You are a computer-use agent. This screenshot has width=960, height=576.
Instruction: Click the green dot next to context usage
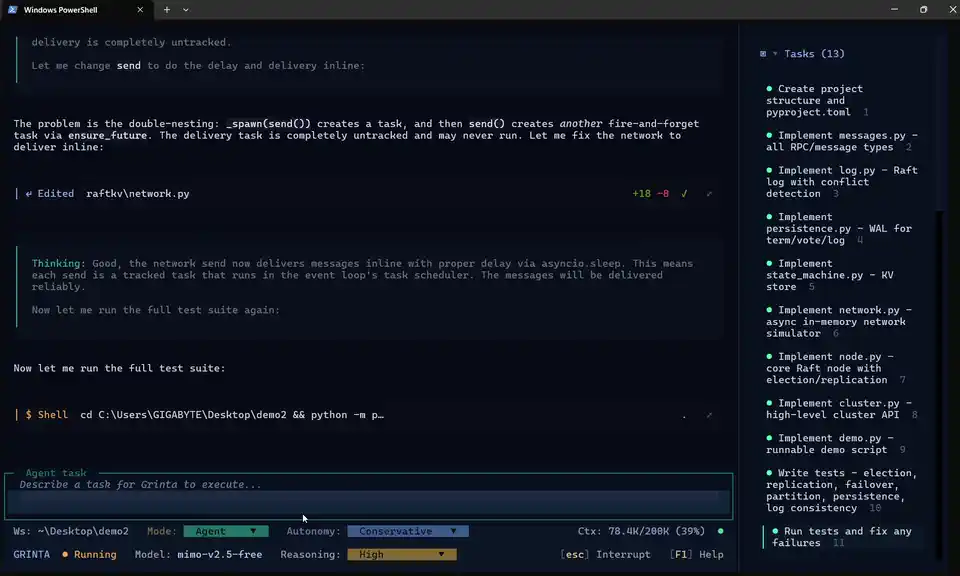[721, 531]
